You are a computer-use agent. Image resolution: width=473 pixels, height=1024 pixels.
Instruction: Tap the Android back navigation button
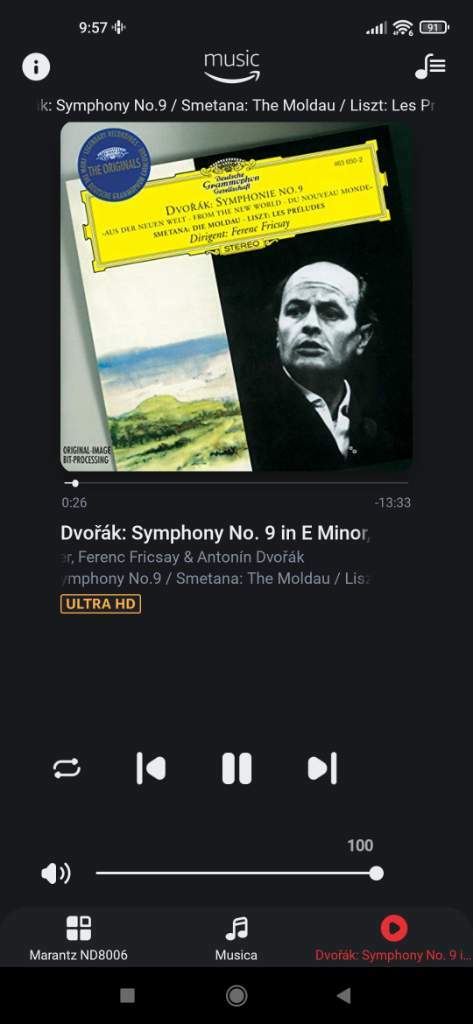(x=344, y=995)
